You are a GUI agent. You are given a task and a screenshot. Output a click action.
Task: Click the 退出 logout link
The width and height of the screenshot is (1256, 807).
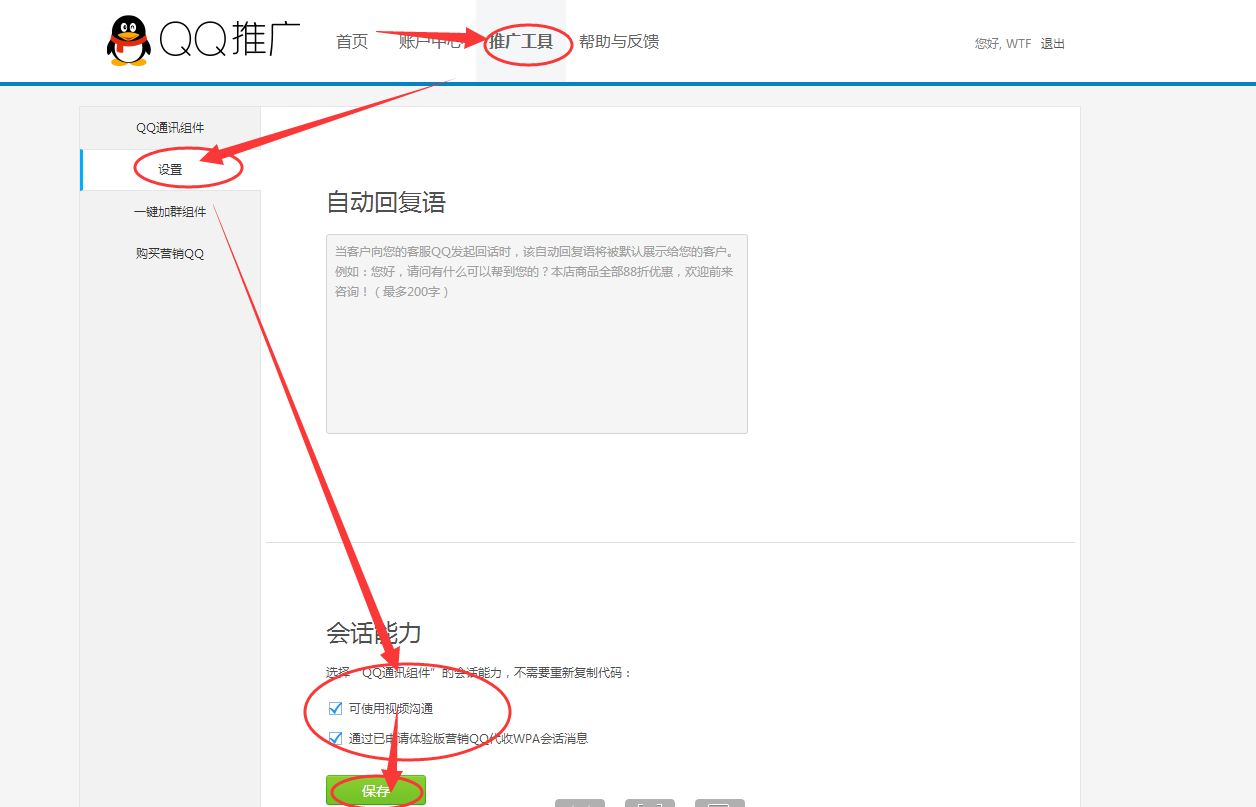pos(1053,44)
